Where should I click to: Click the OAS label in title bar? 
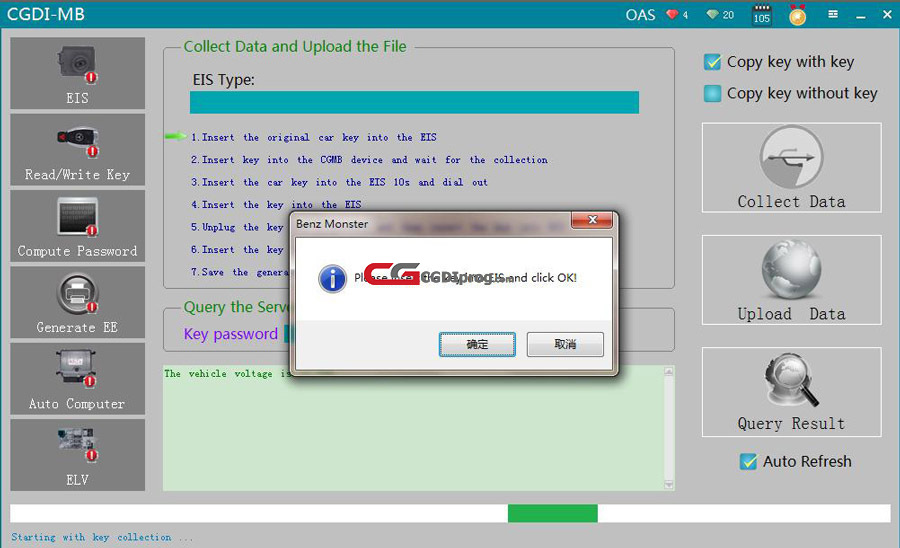pos(641,14)
